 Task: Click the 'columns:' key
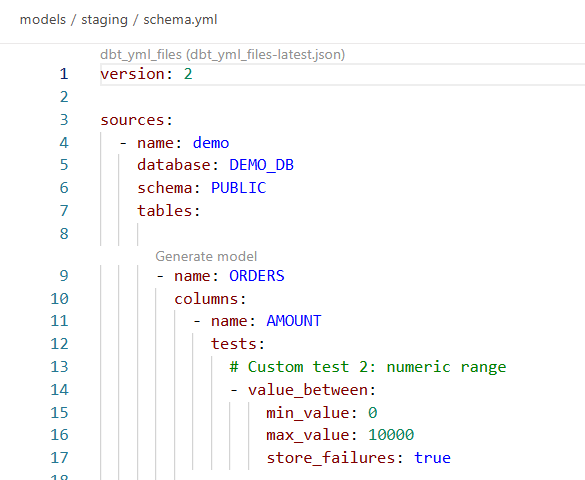pyautogui.click(x=210, y=299)
